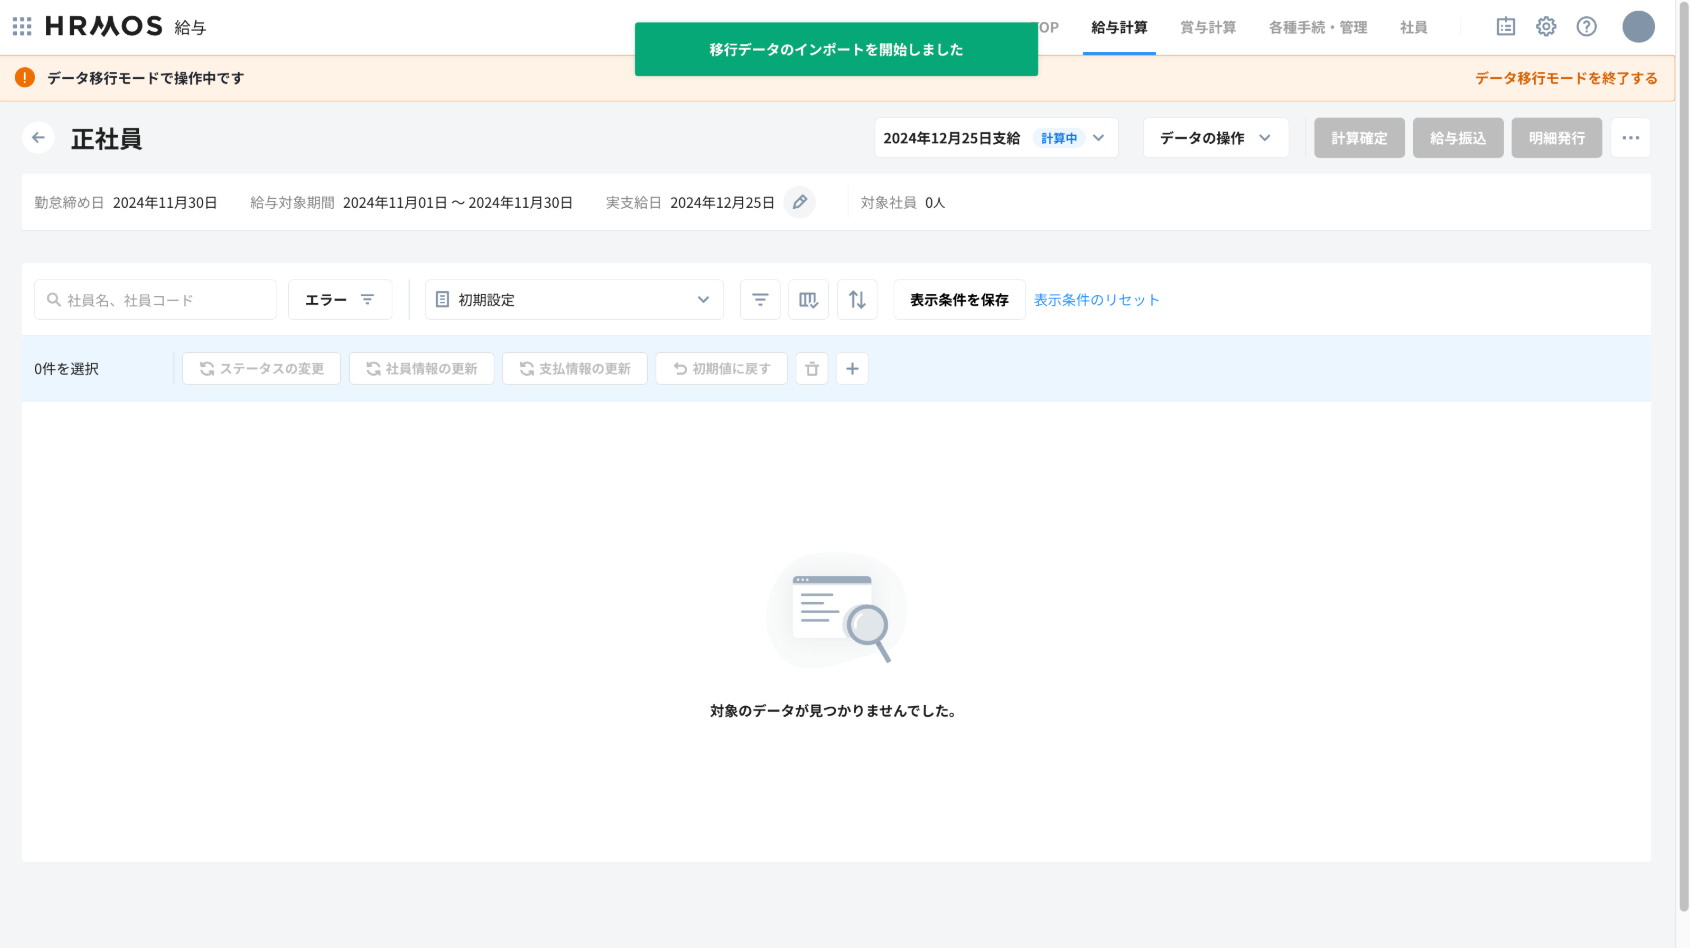Edit the 実支給日 with pencil icon
The height and width of the screenshot is (948, 1690).
[800, 202]
